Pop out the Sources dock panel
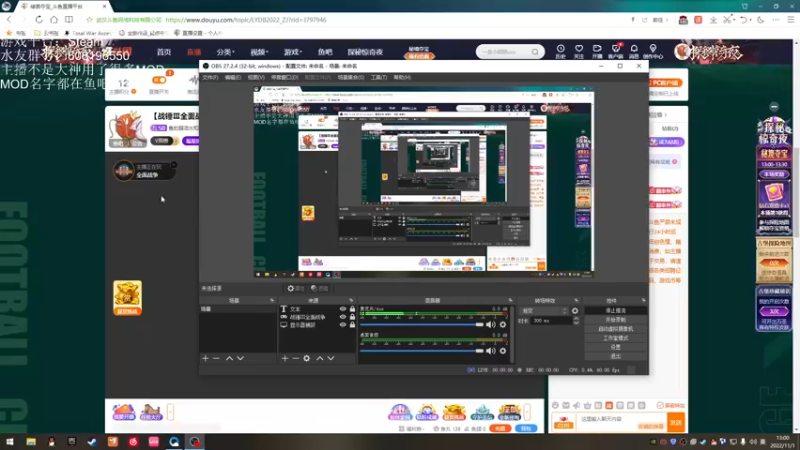Image resolution: width=800 pixels, height=450 pixels. pyautogui.click(x=351, y=301)
